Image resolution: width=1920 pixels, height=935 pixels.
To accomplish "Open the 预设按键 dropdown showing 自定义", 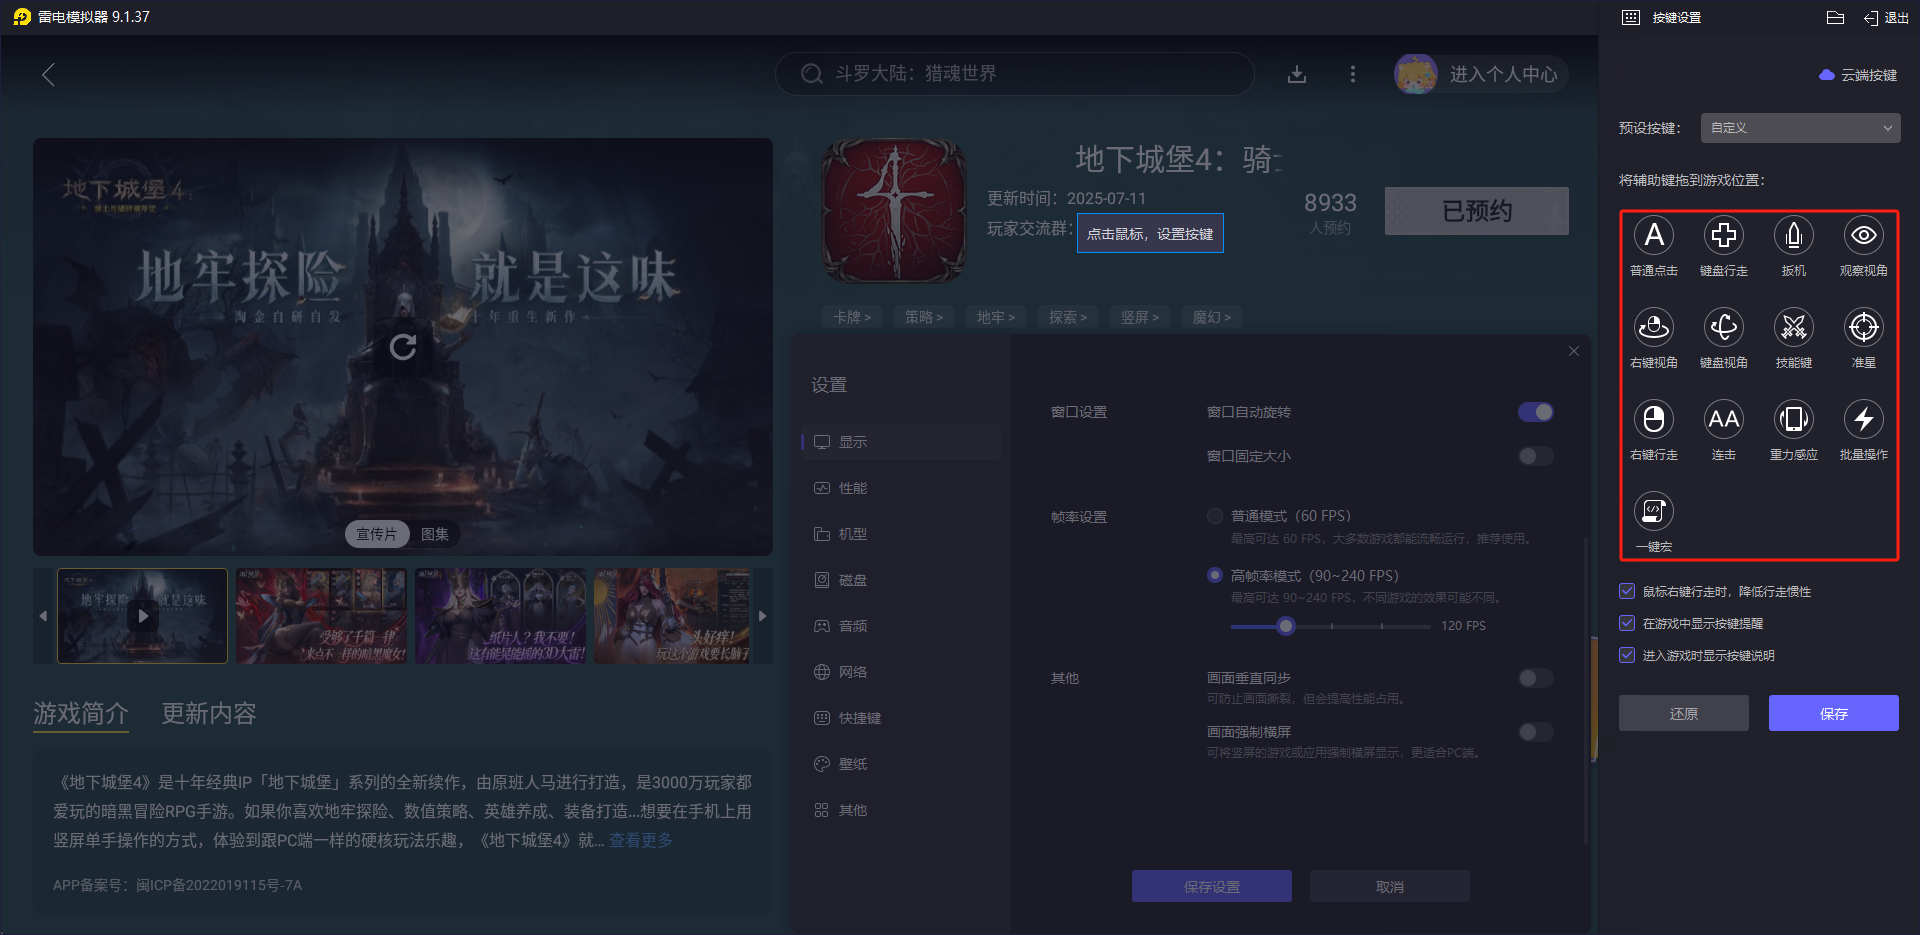I will point(1800,128).
